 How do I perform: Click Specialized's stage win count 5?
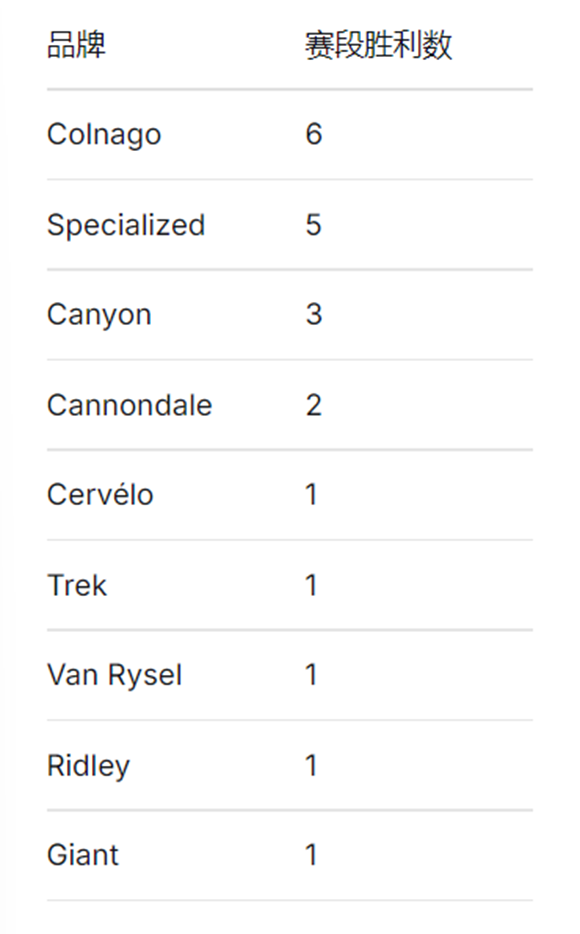(x=314, y=225)
